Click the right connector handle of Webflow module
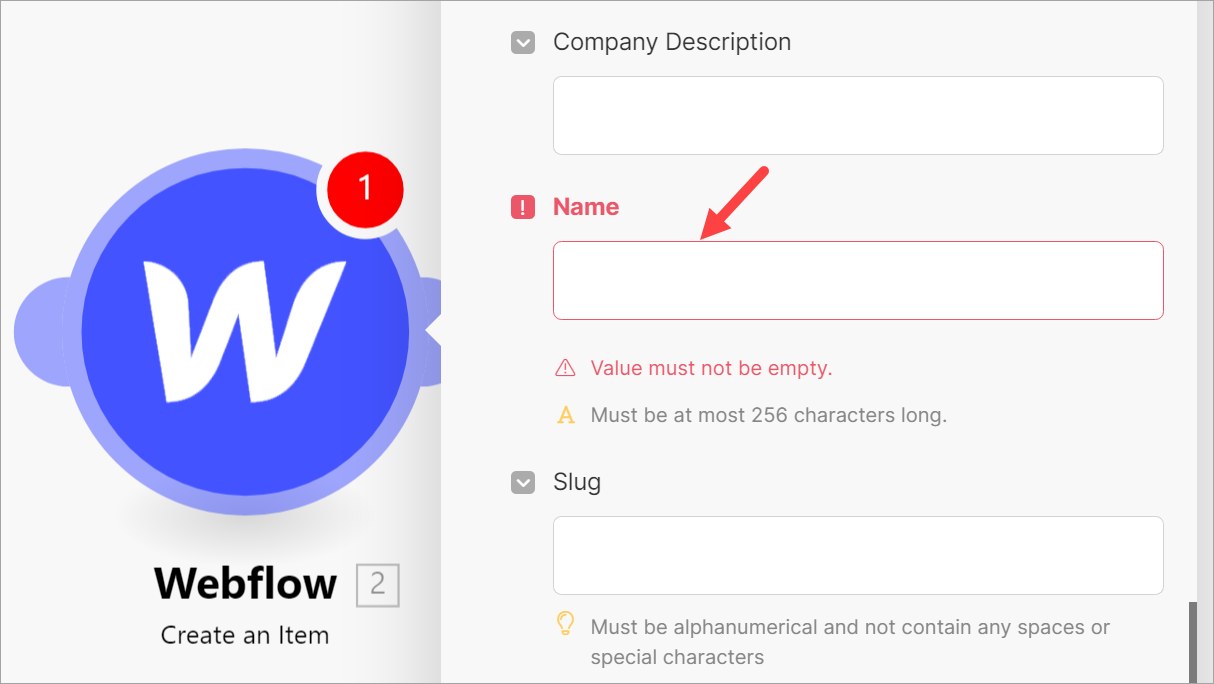The width and height of the screenshot is (1214, 684). pos(428,332)
